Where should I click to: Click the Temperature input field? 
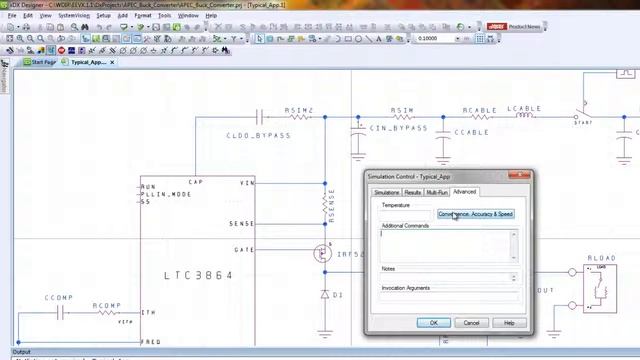coord(405,215)
